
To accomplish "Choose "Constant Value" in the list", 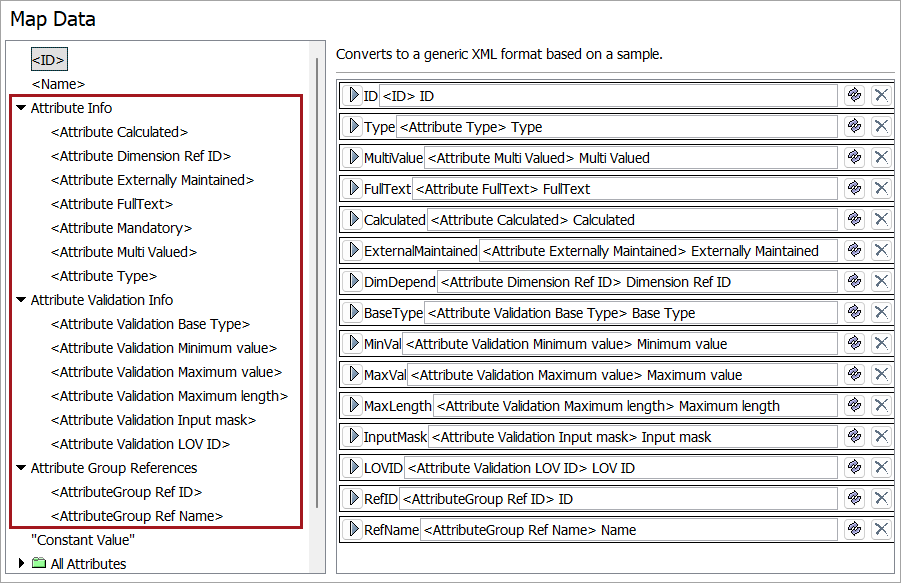I will point(83,540).
